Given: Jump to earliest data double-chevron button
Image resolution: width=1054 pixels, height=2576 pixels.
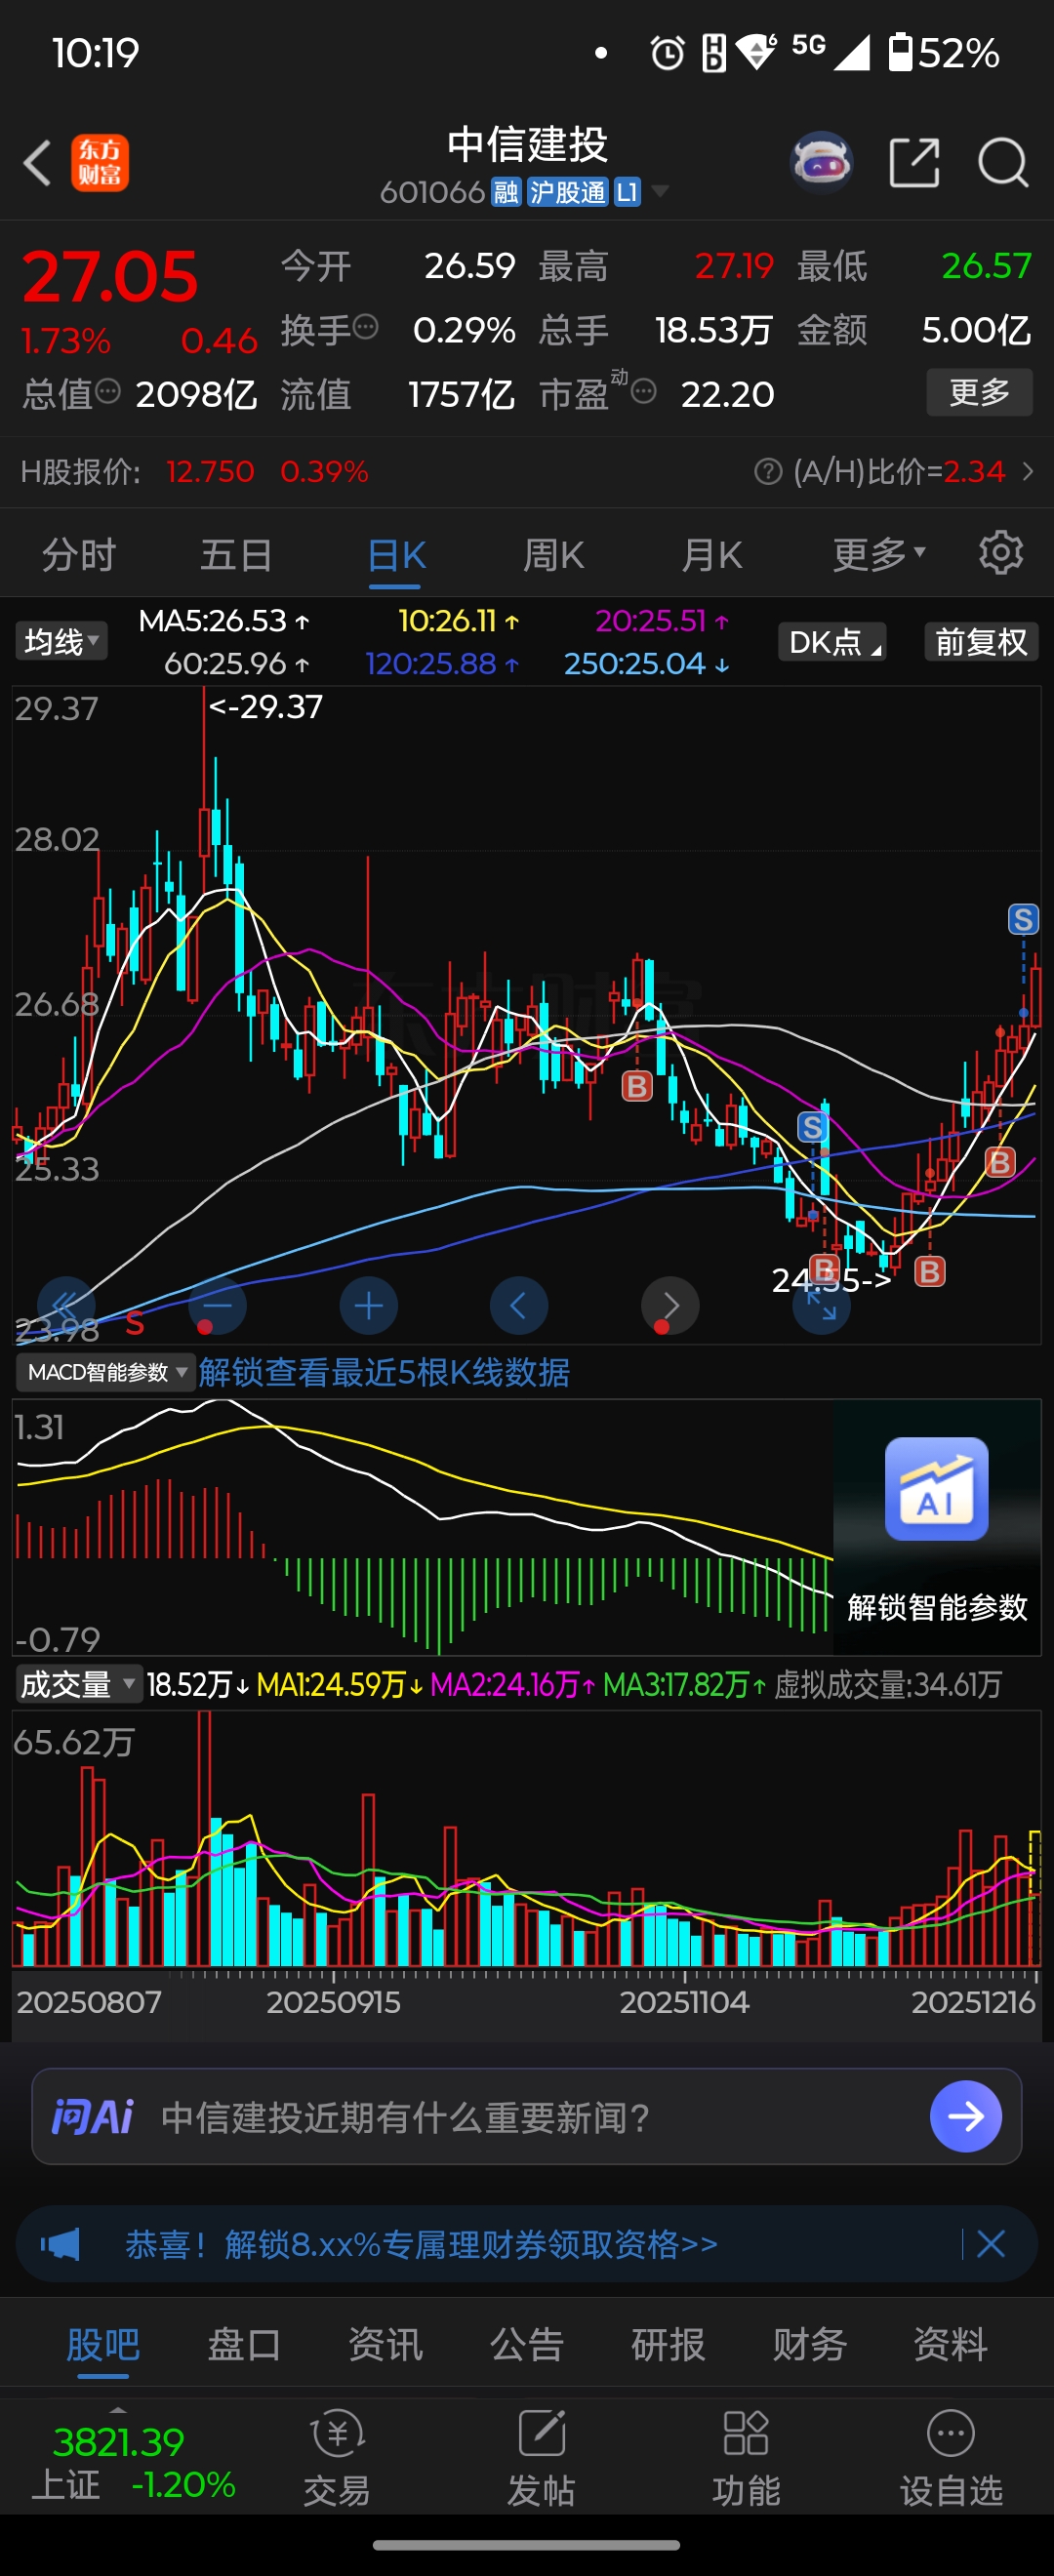Looking at the screenshot, I should pyautogui.click(x=66, y=1305).
